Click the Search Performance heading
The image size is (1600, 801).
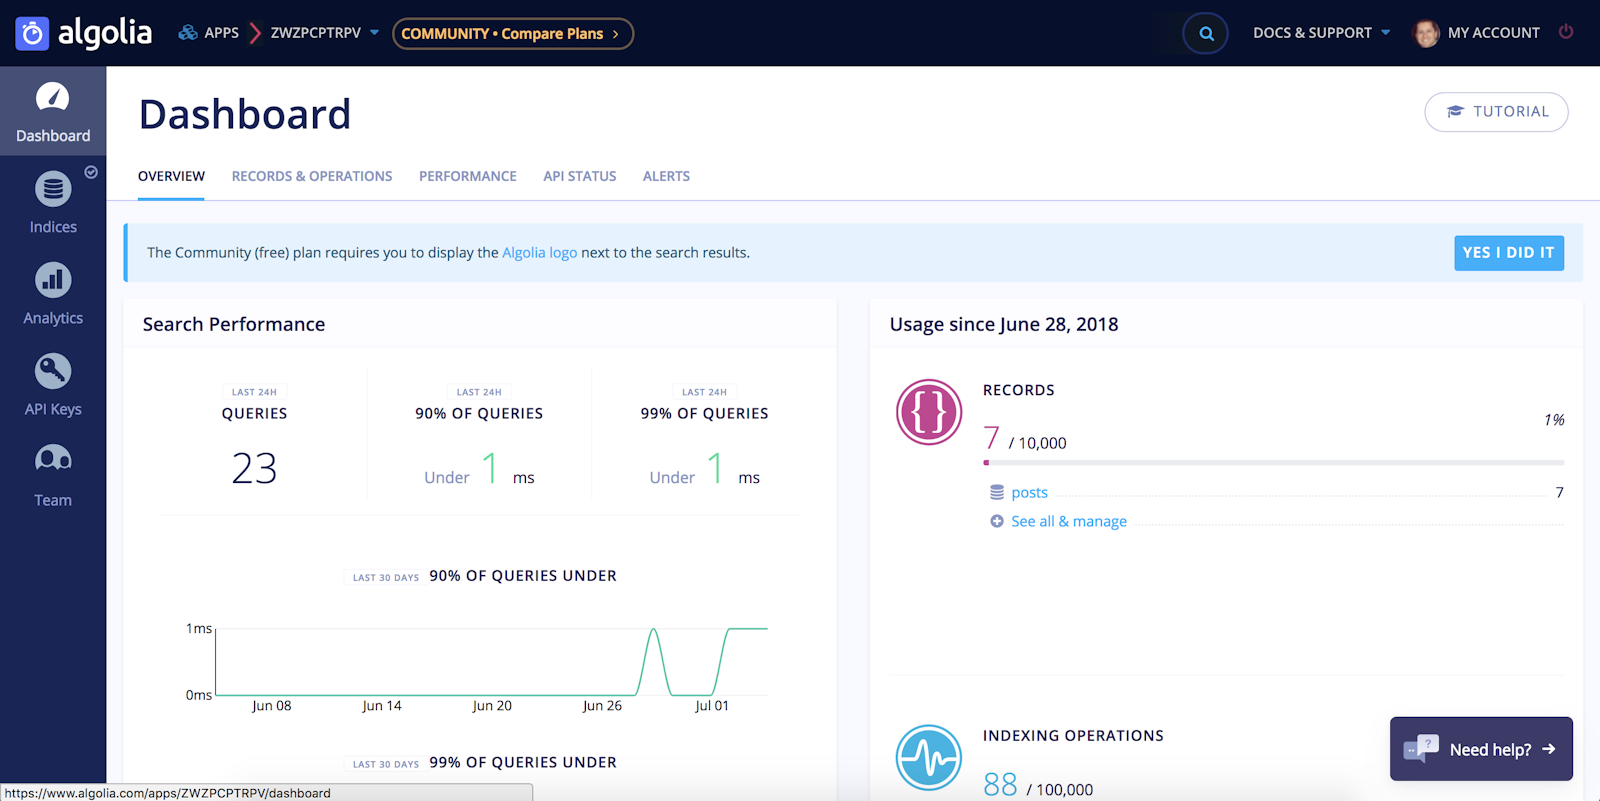coord(234,324)
